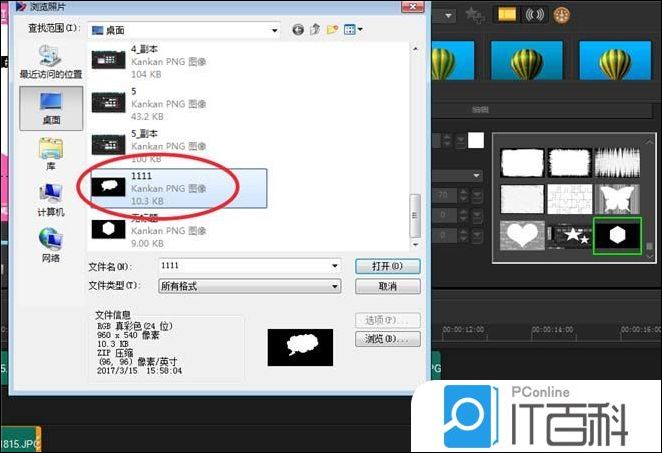The image size is (662, 453).
Task: Click the 文件名 input field
Action: coord(250,266)
